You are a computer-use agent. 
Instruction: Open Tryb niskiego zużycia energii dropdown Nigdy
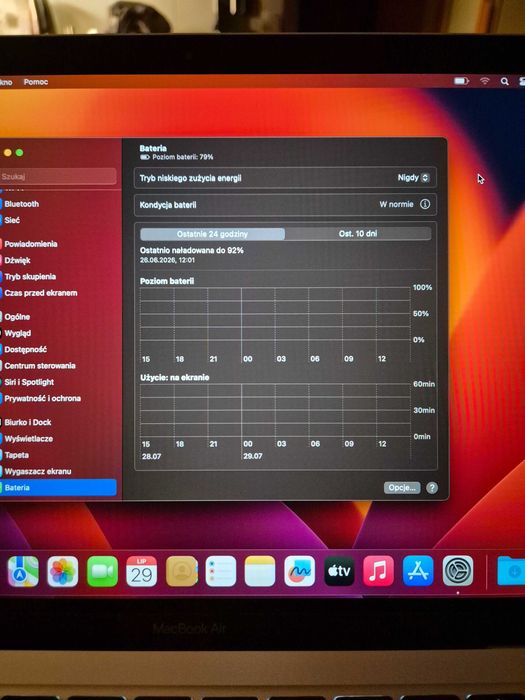413,178
